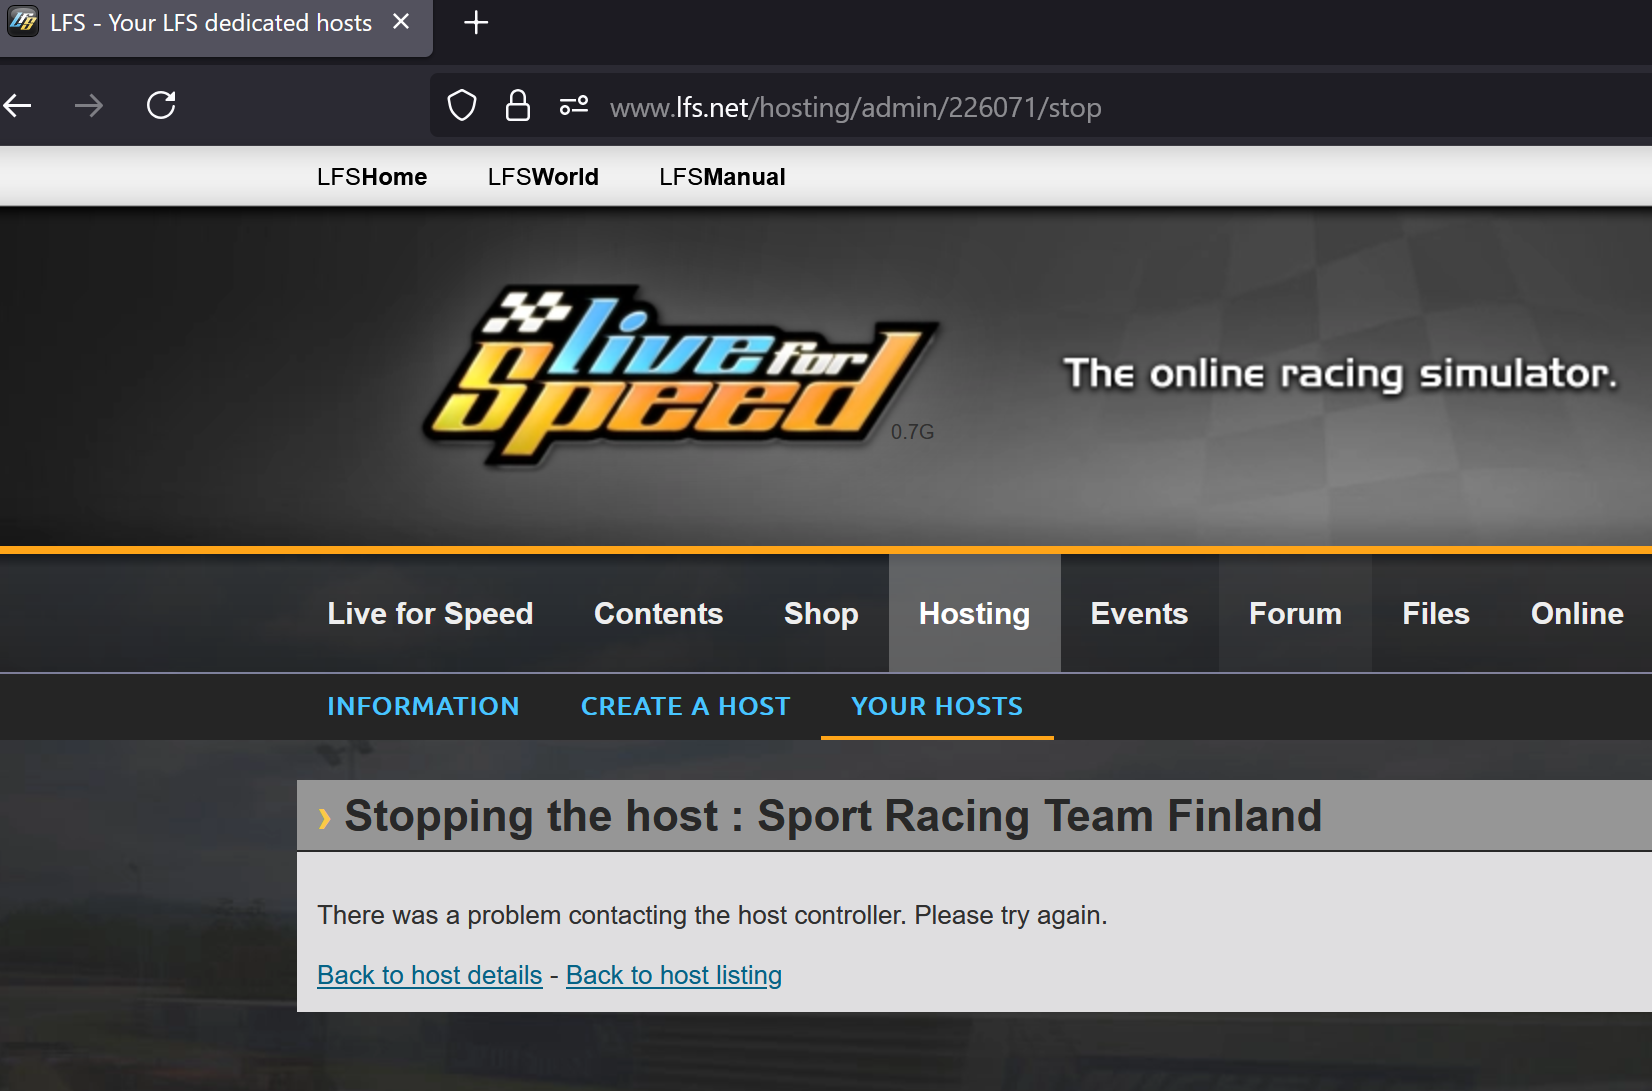Image resolution: width=1652 pixels, height=1091 pixels.
Task: Open tracking protection shield icon
Action: (462, 105)
